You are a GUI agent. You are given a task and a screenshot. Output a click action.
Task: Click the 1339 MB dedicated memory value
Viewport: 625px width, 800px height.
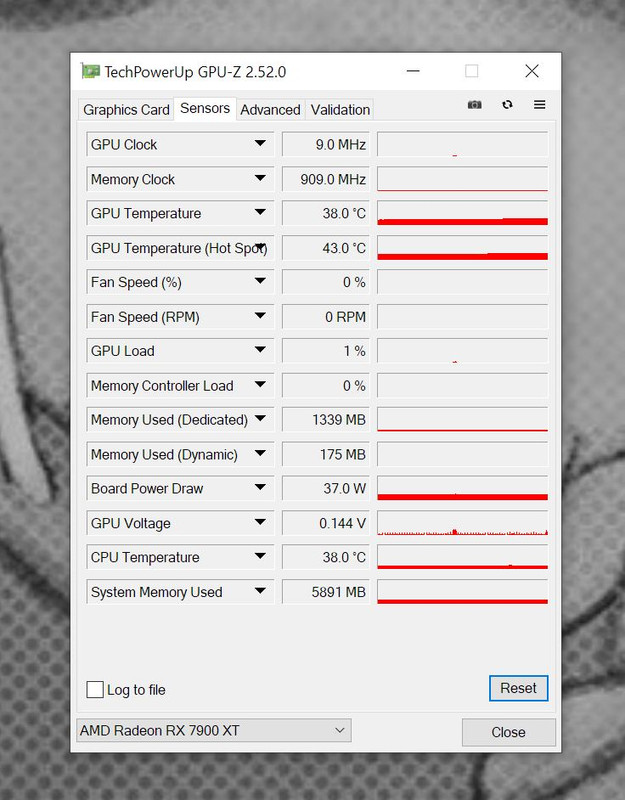tap(326, 420)
